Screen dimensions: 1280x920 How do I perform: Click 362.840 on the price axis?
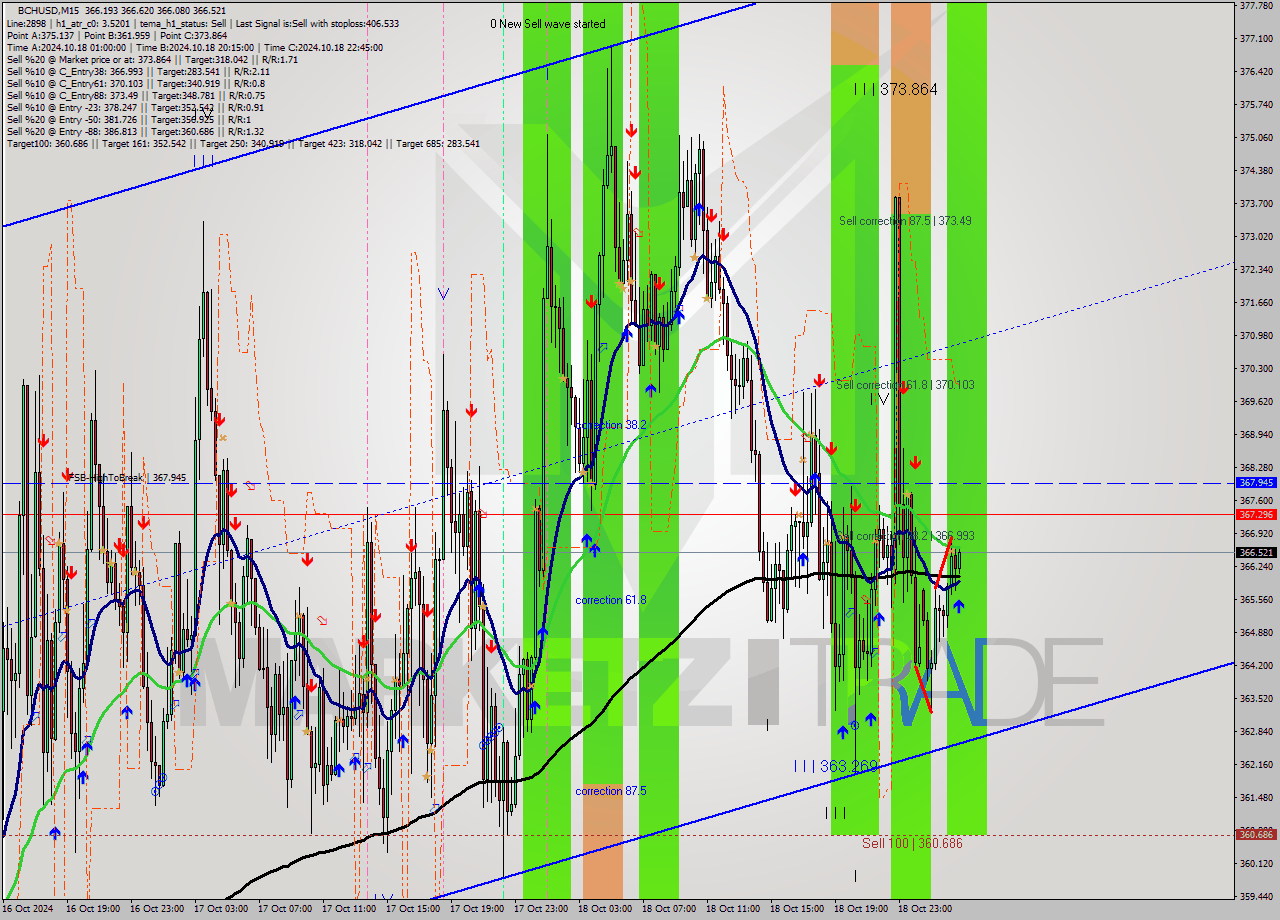(1256, 731)
